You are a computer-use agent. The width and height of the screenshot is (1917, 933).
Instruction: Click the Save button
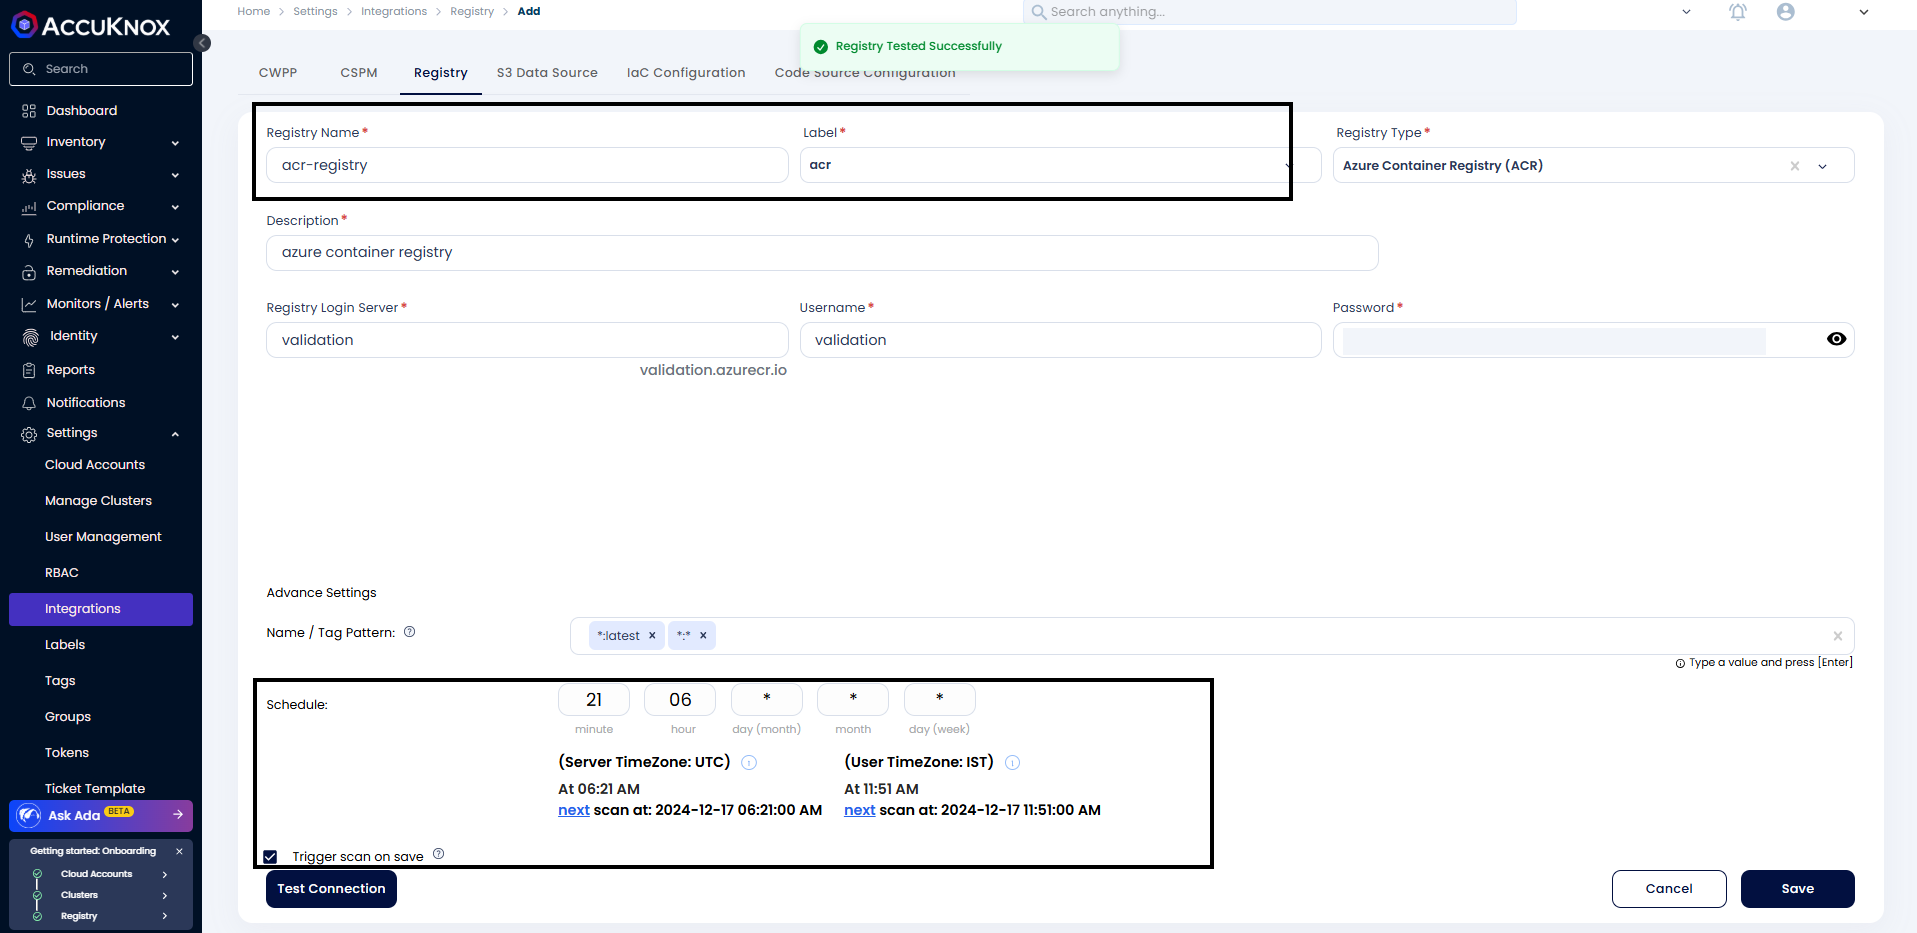tap(1797, 889)
